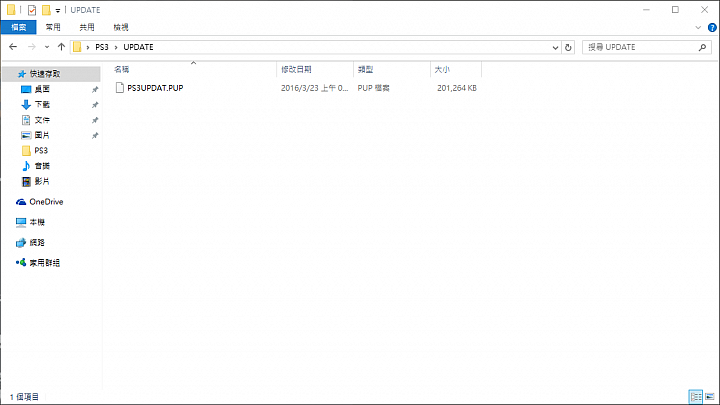Click the pin icon next to 桌面

(95, 90)
